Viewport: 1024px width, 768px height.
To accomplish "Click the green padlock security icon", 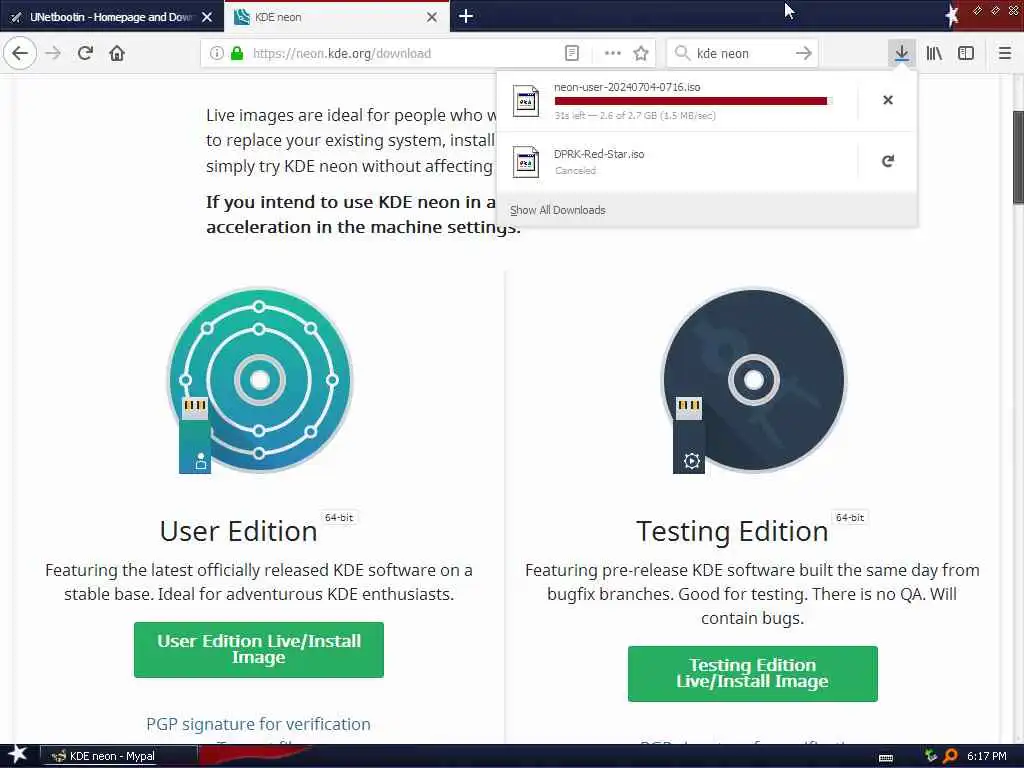I will (237, 53).
